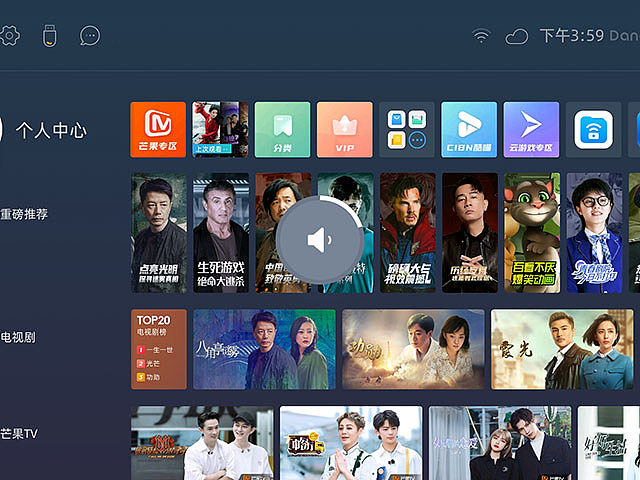Select 芒果TV in the sidebar
The height and width of the screenshot is (480, 640).
(x=19, y=433)
